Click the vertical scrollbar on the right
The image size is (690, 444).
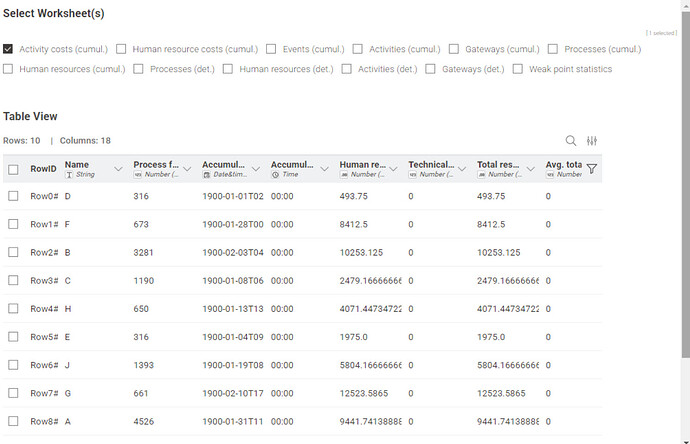685,200
